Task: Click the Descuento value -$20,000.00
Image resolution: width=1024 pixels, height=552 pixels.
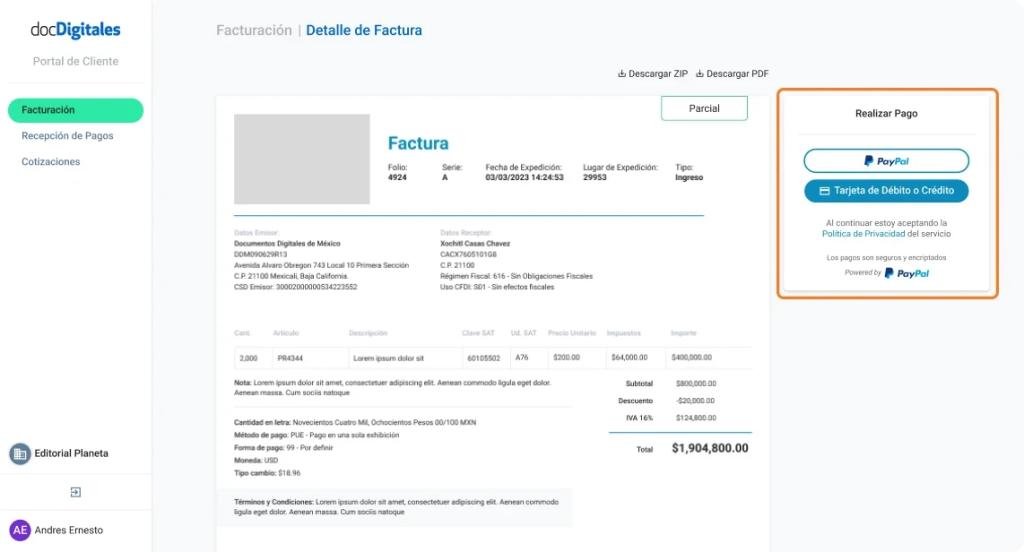Action: point(695,401)
